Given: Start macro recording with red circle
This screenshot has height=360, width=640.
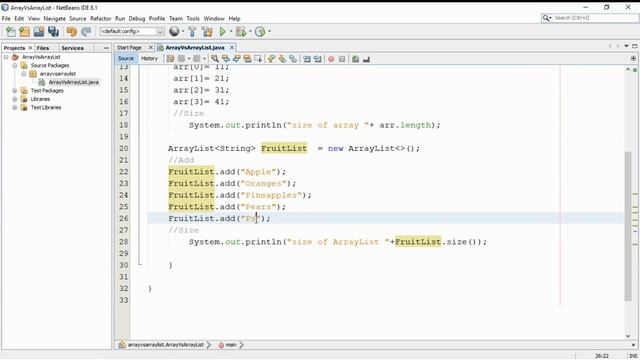Looking at the screenshot, I should click(x=331, y=59).
